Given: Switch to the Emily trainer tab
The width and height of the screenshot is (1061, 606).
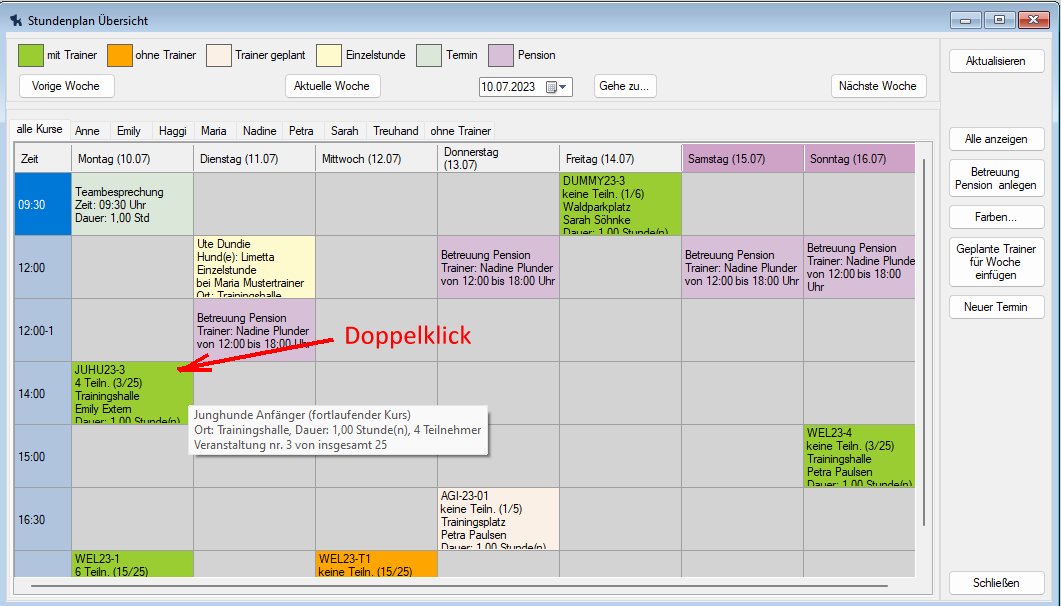Looking at the screenshot, I should point(128,131).
